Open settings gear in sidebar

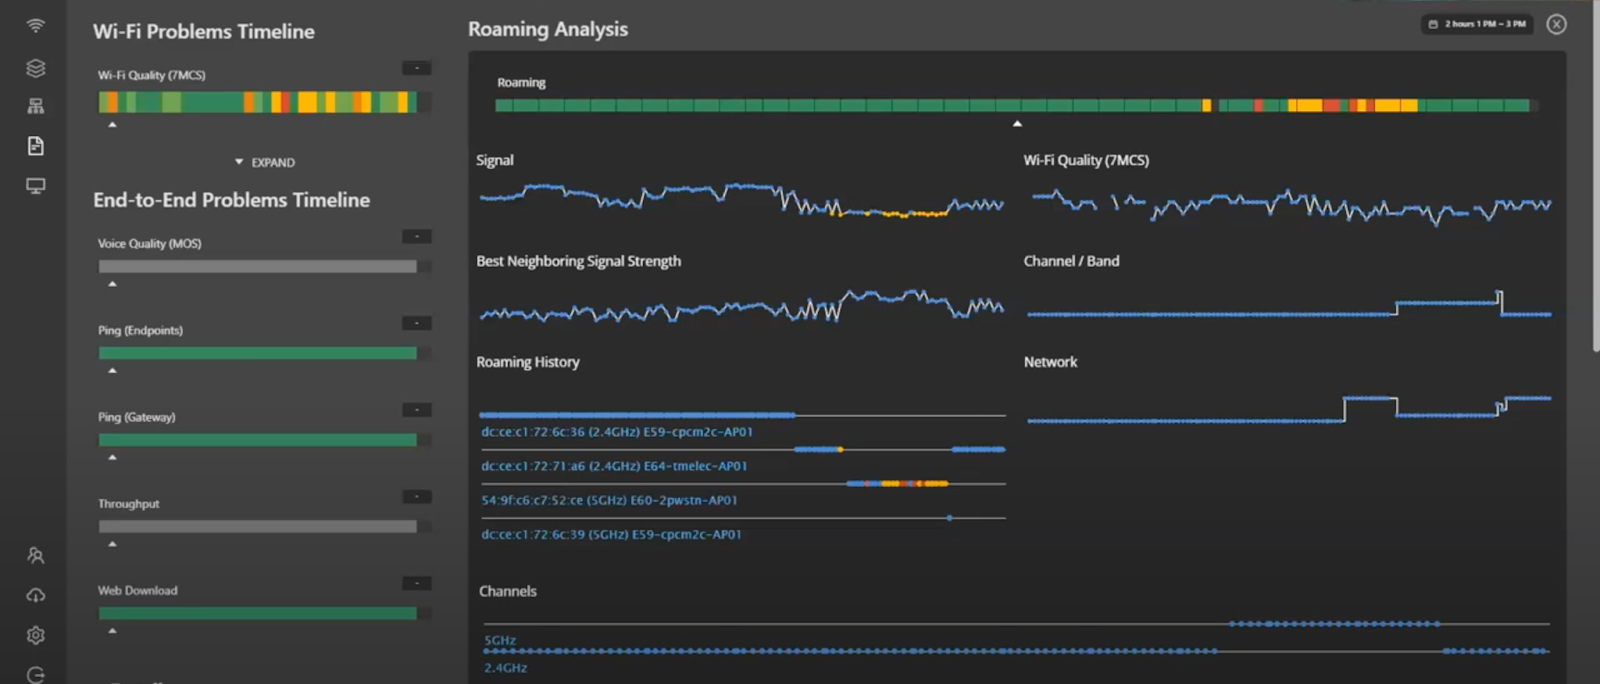(36, 635)
